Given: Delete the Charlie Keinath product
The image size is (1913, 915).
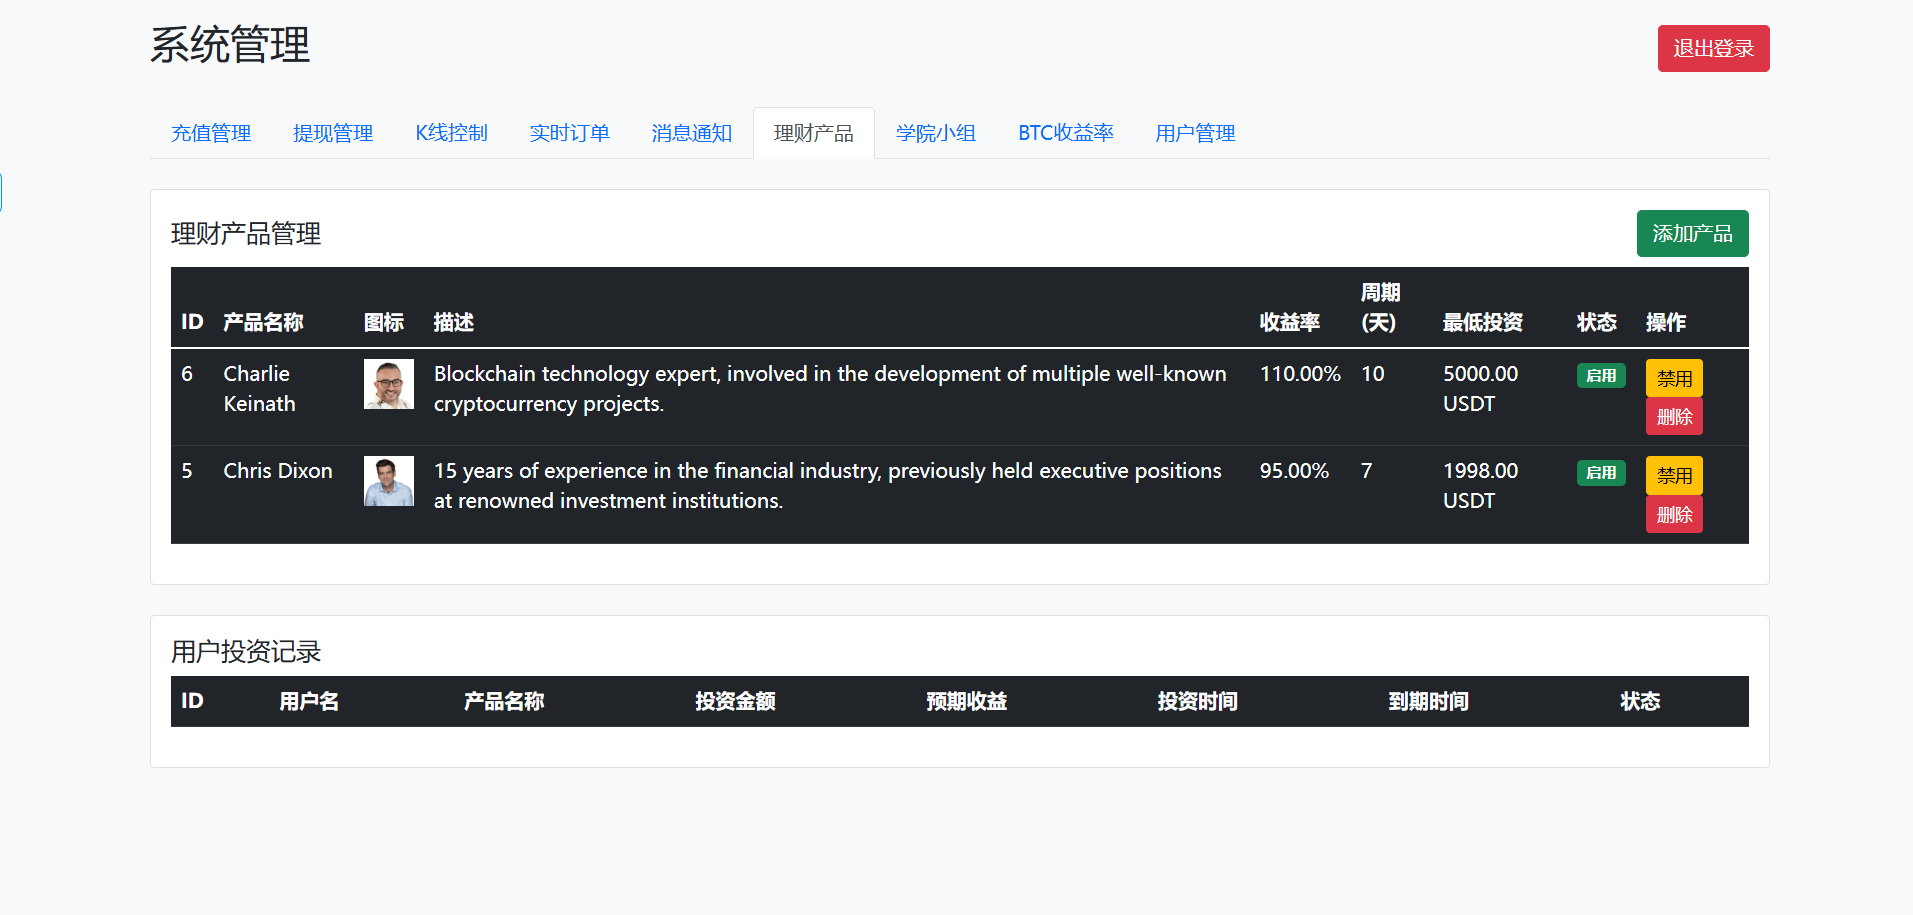Looking at the screenshot, I should 1673,417.
